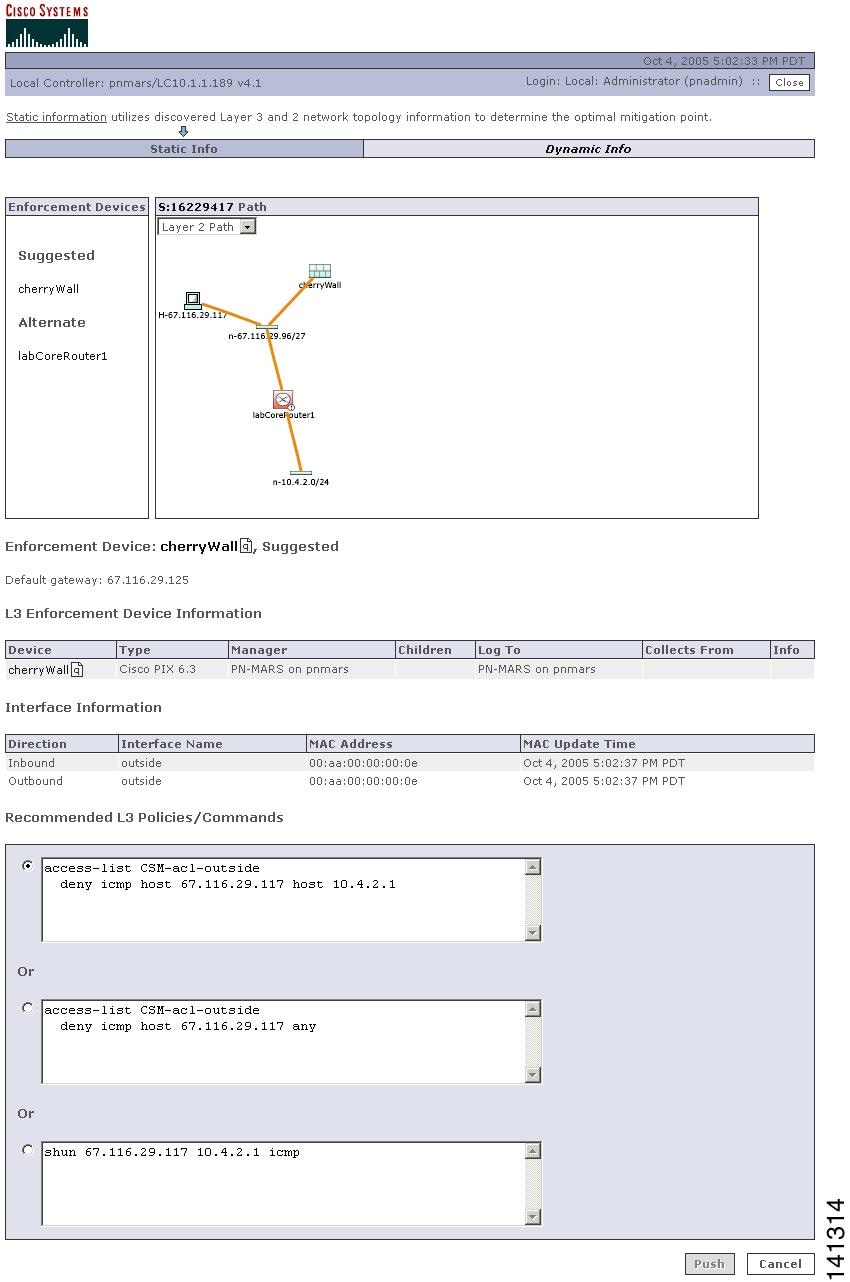Click the H-67.116.29.117 host computer icon
Screen dimensions: 850x1282
pos(193,301)
